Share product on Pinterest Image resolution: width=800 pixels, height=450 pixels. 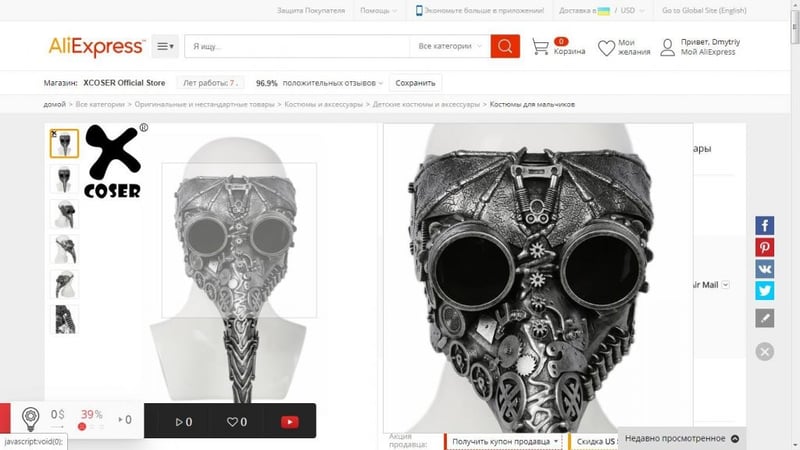(x=764, y=248)
